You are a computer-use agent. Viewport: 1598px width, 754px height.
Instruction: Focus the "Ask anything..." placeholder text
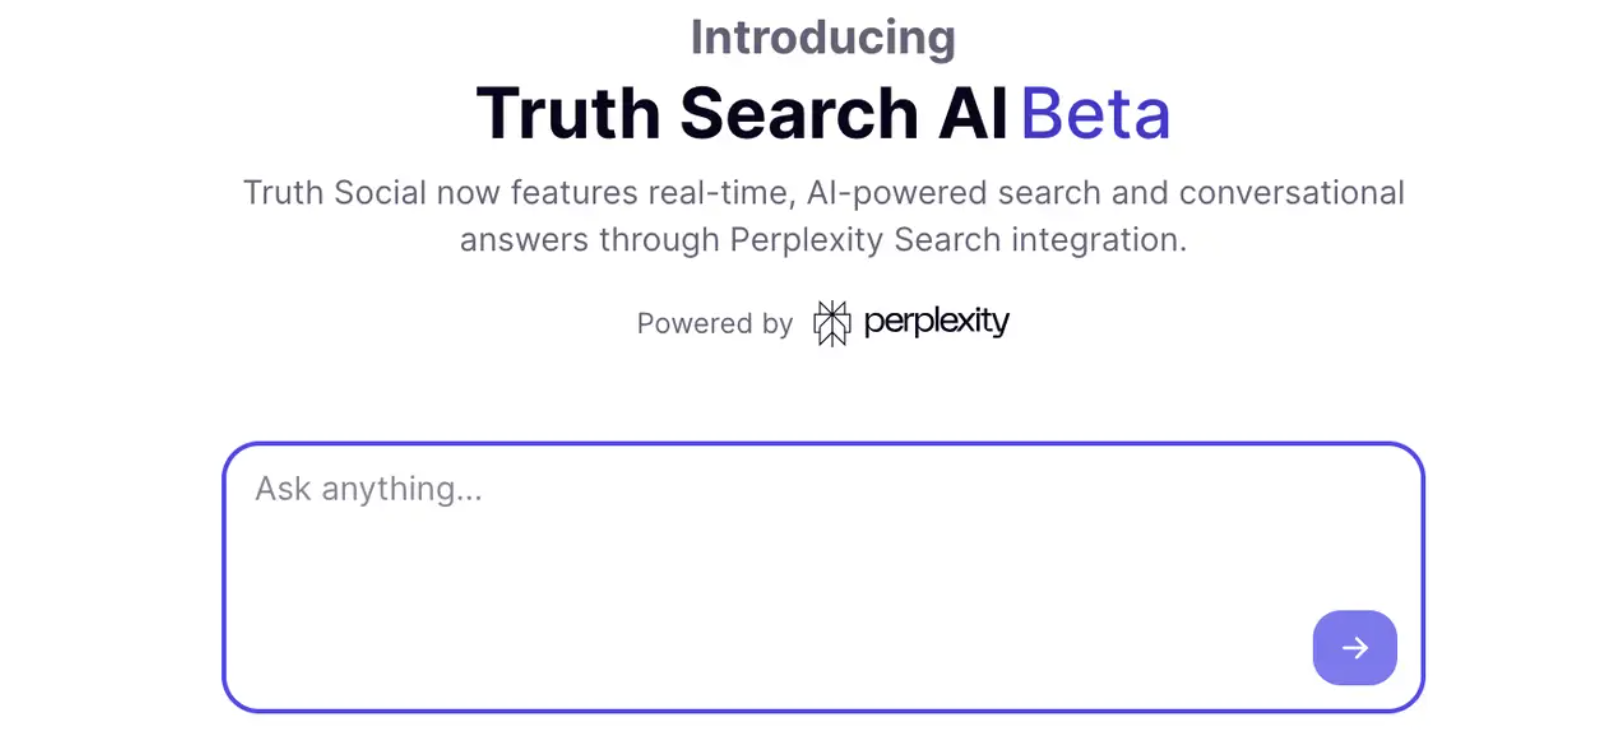(368, 489)
